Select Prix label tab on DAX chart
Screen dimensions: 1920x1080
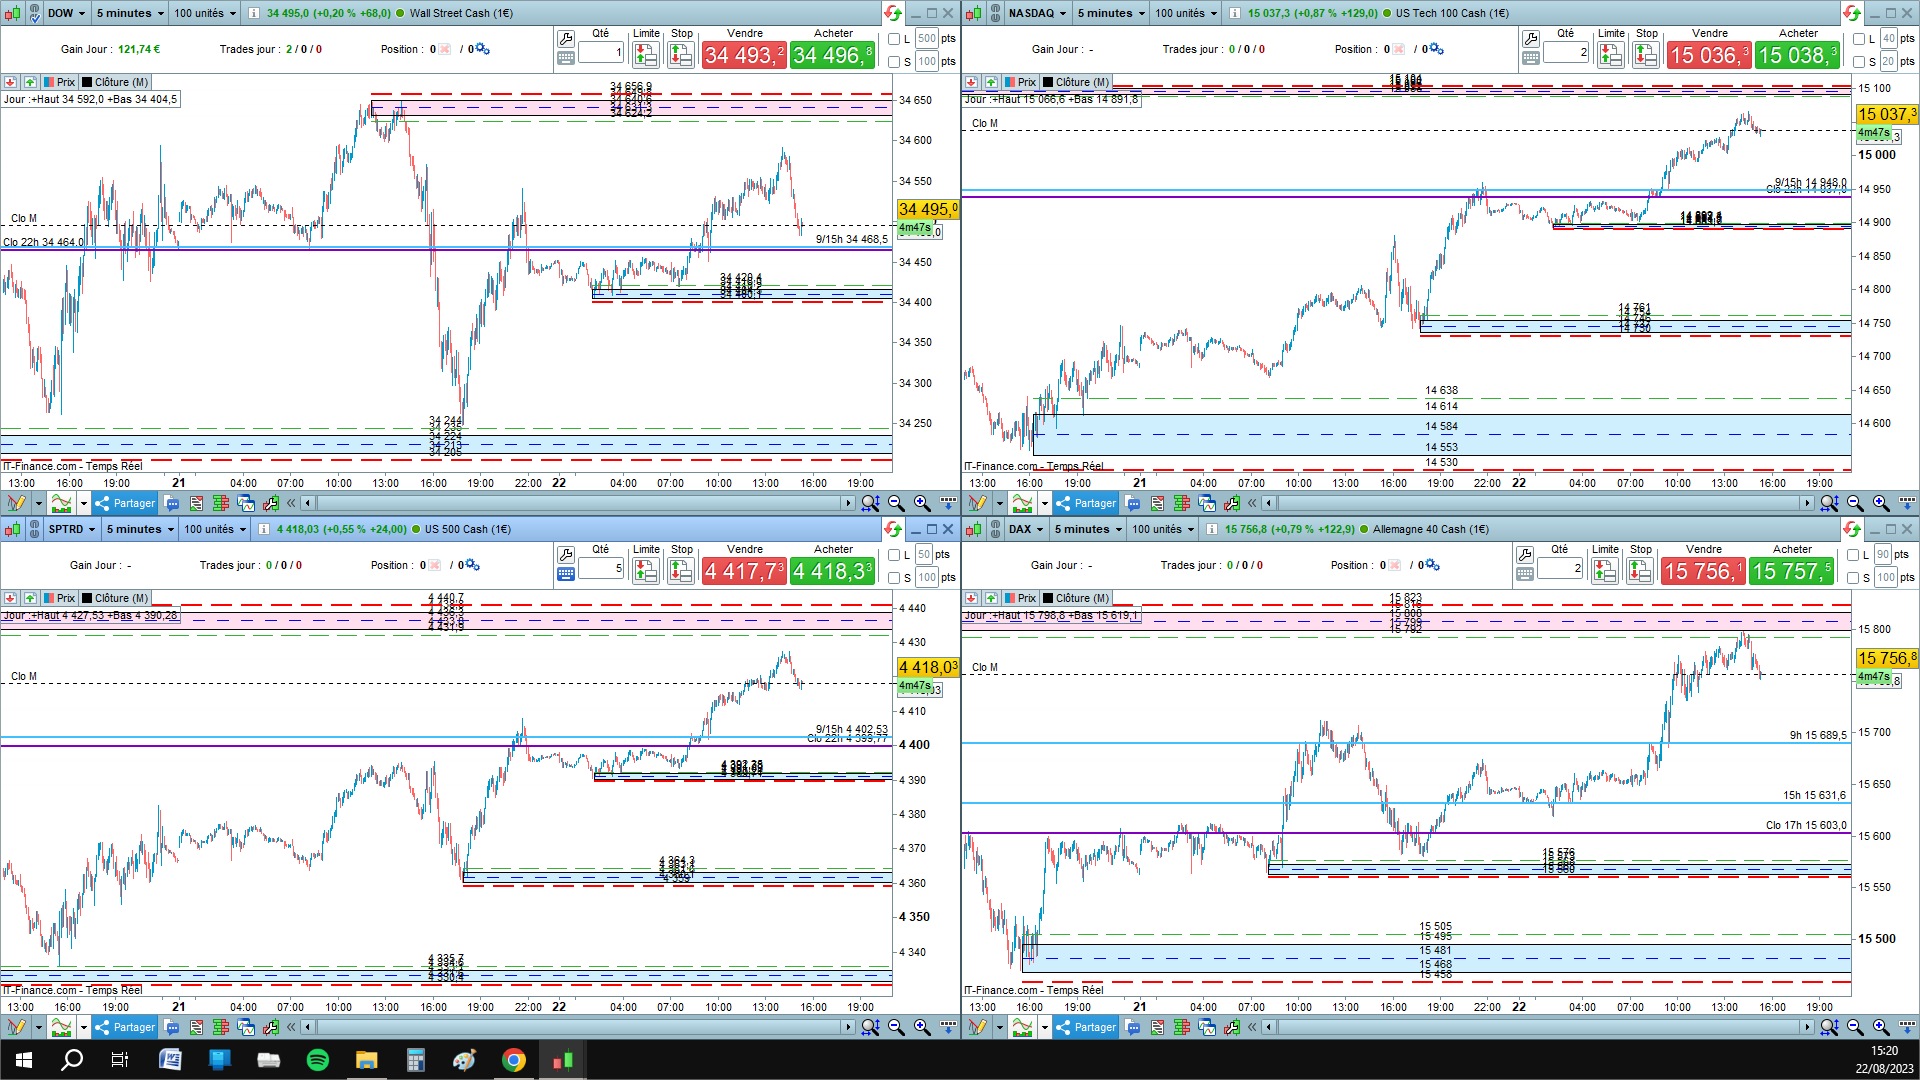point(1020,598)
